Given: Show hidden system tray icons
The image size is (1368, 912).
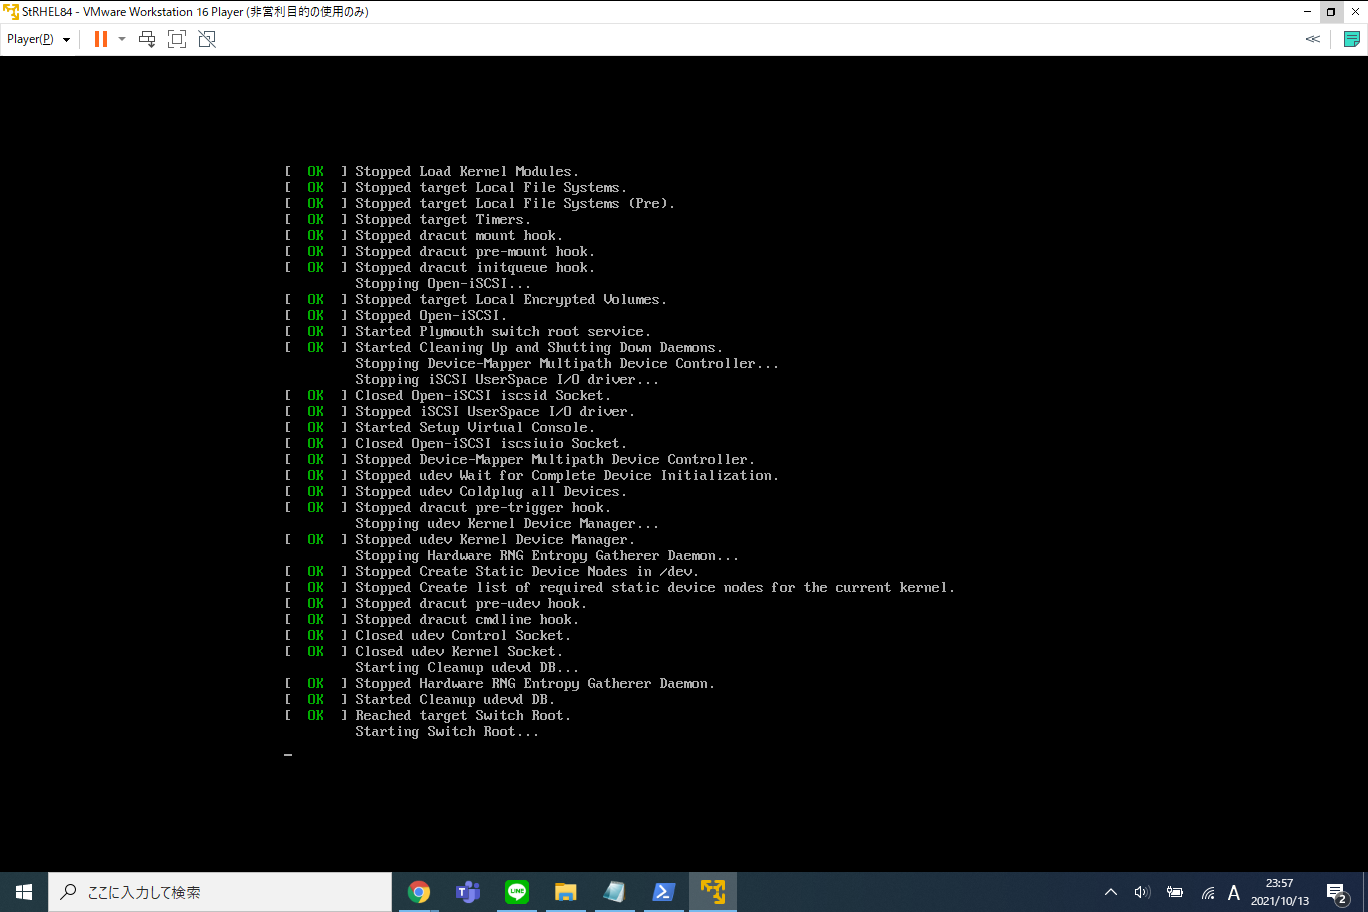Looking at the screenshot, I should point(1111,892).
